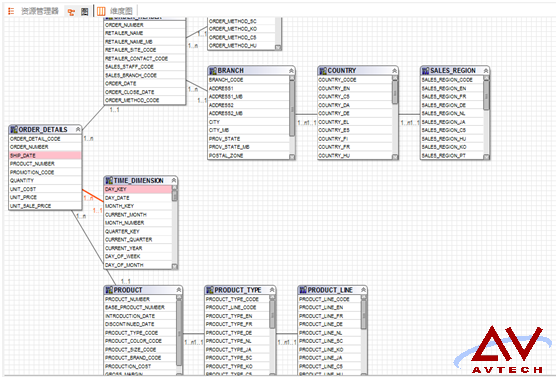Click the orange ORDER_DETAILS–TIME_DIMENSION relationship line
This screenshot has width=558, height=379.
pos(93,195)
